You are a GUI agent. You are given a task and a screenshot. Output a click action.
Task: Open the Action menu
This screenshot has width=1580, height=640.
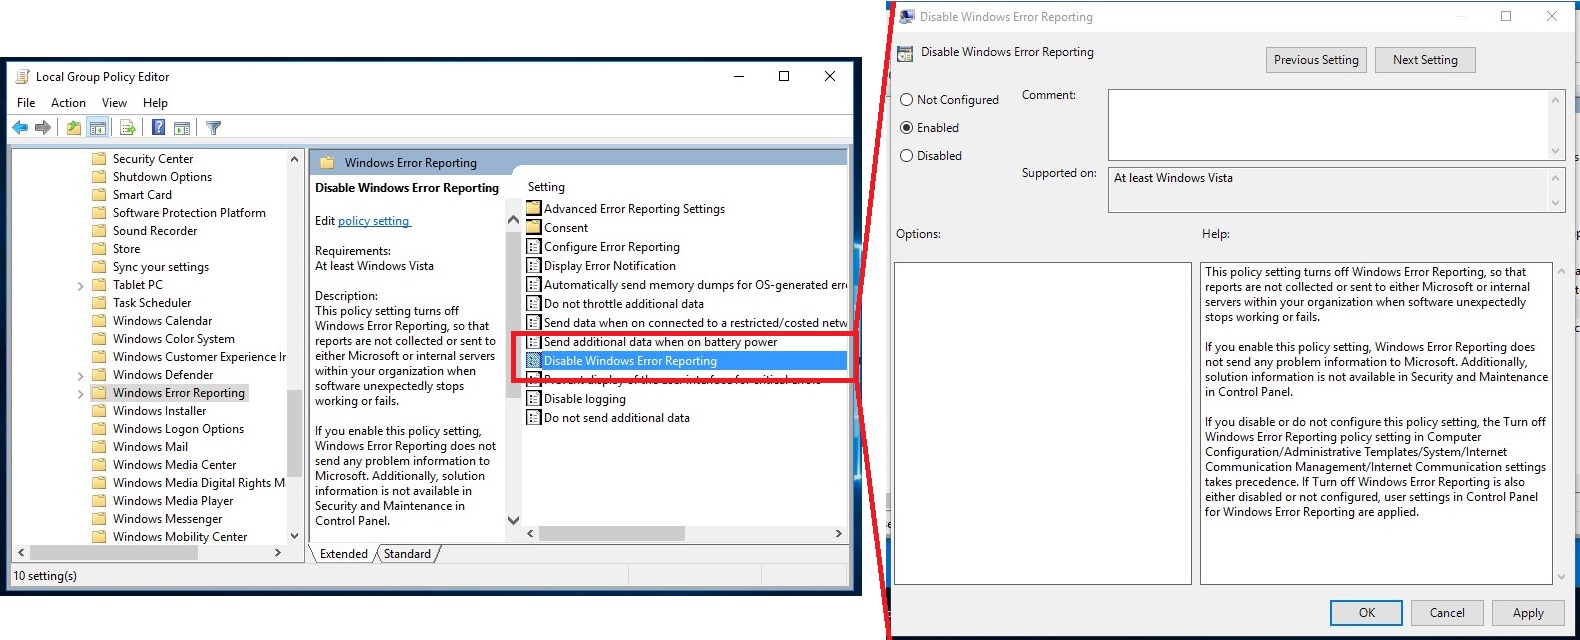point(68,103)
